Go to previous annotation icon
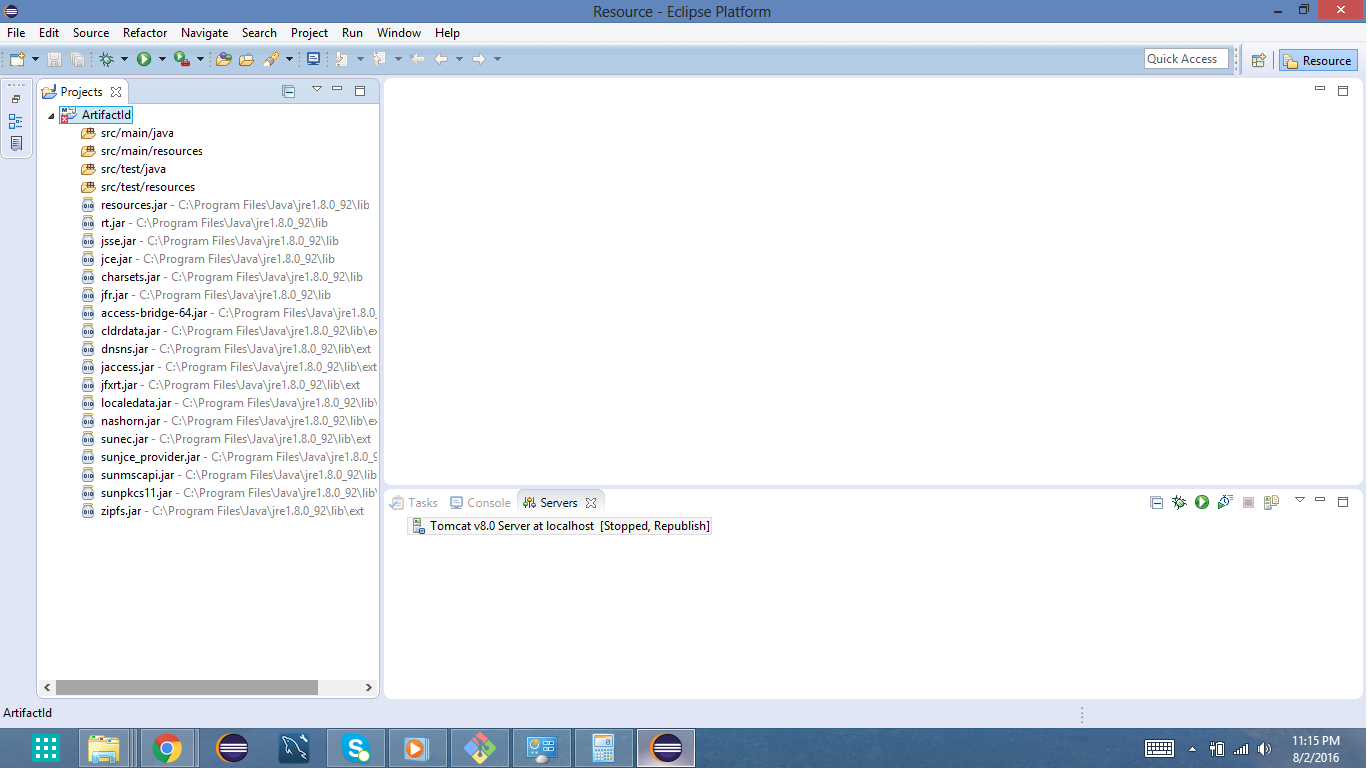This screenshot has height=769, width=1368. pyautogui.click(x=380, y=59)
